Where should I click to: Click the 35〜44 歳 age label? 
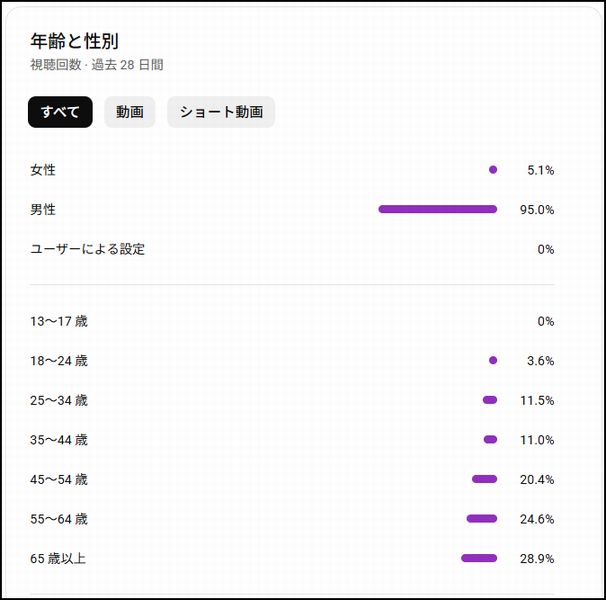(x=59, y=440)
